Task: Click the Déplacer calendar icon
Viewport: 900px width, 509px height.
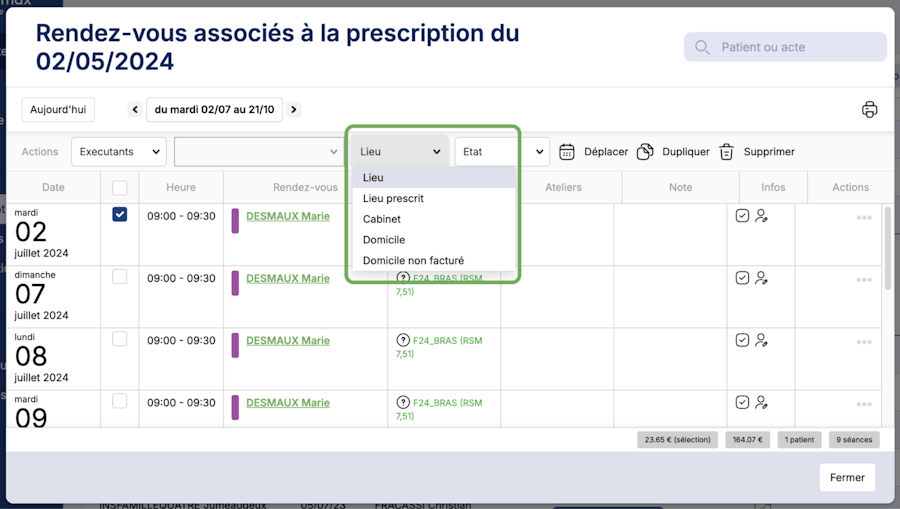Action: (x=567, y=152)
